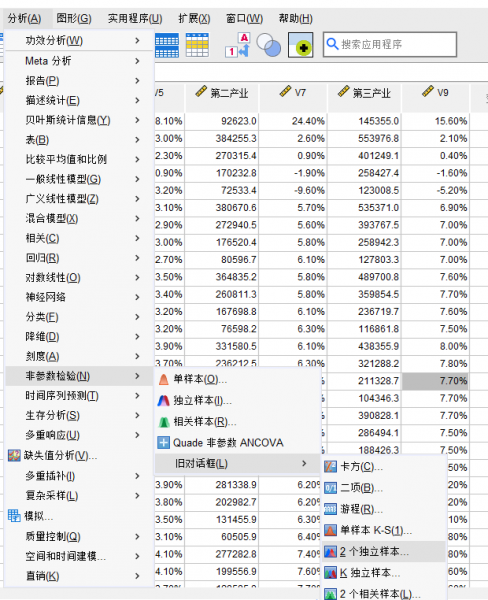Click the ruler icon beside V7 column

[286, 91]
